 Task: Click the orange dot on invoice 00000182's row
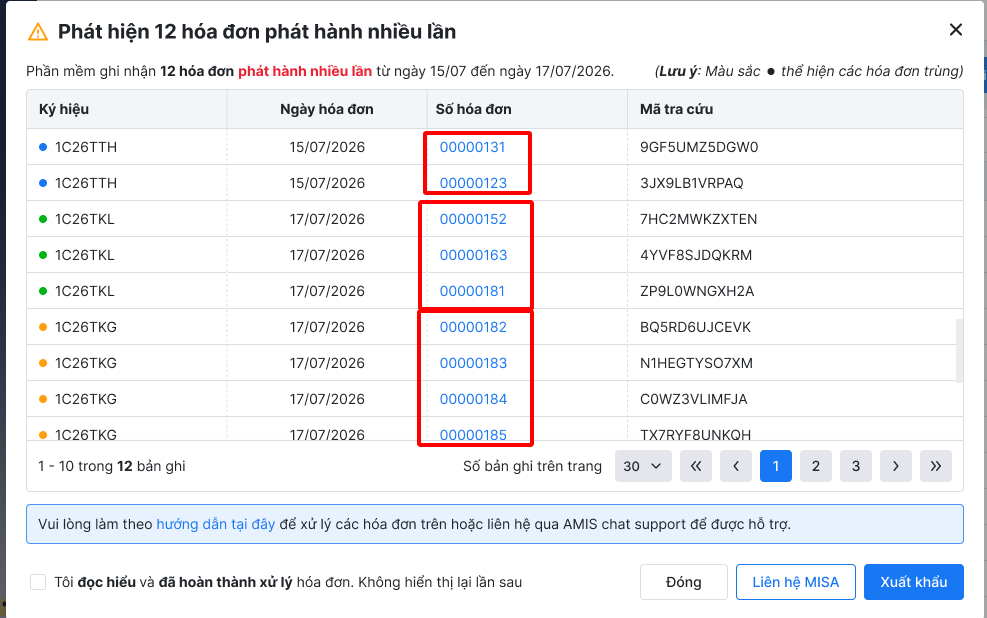click(43, 327)
